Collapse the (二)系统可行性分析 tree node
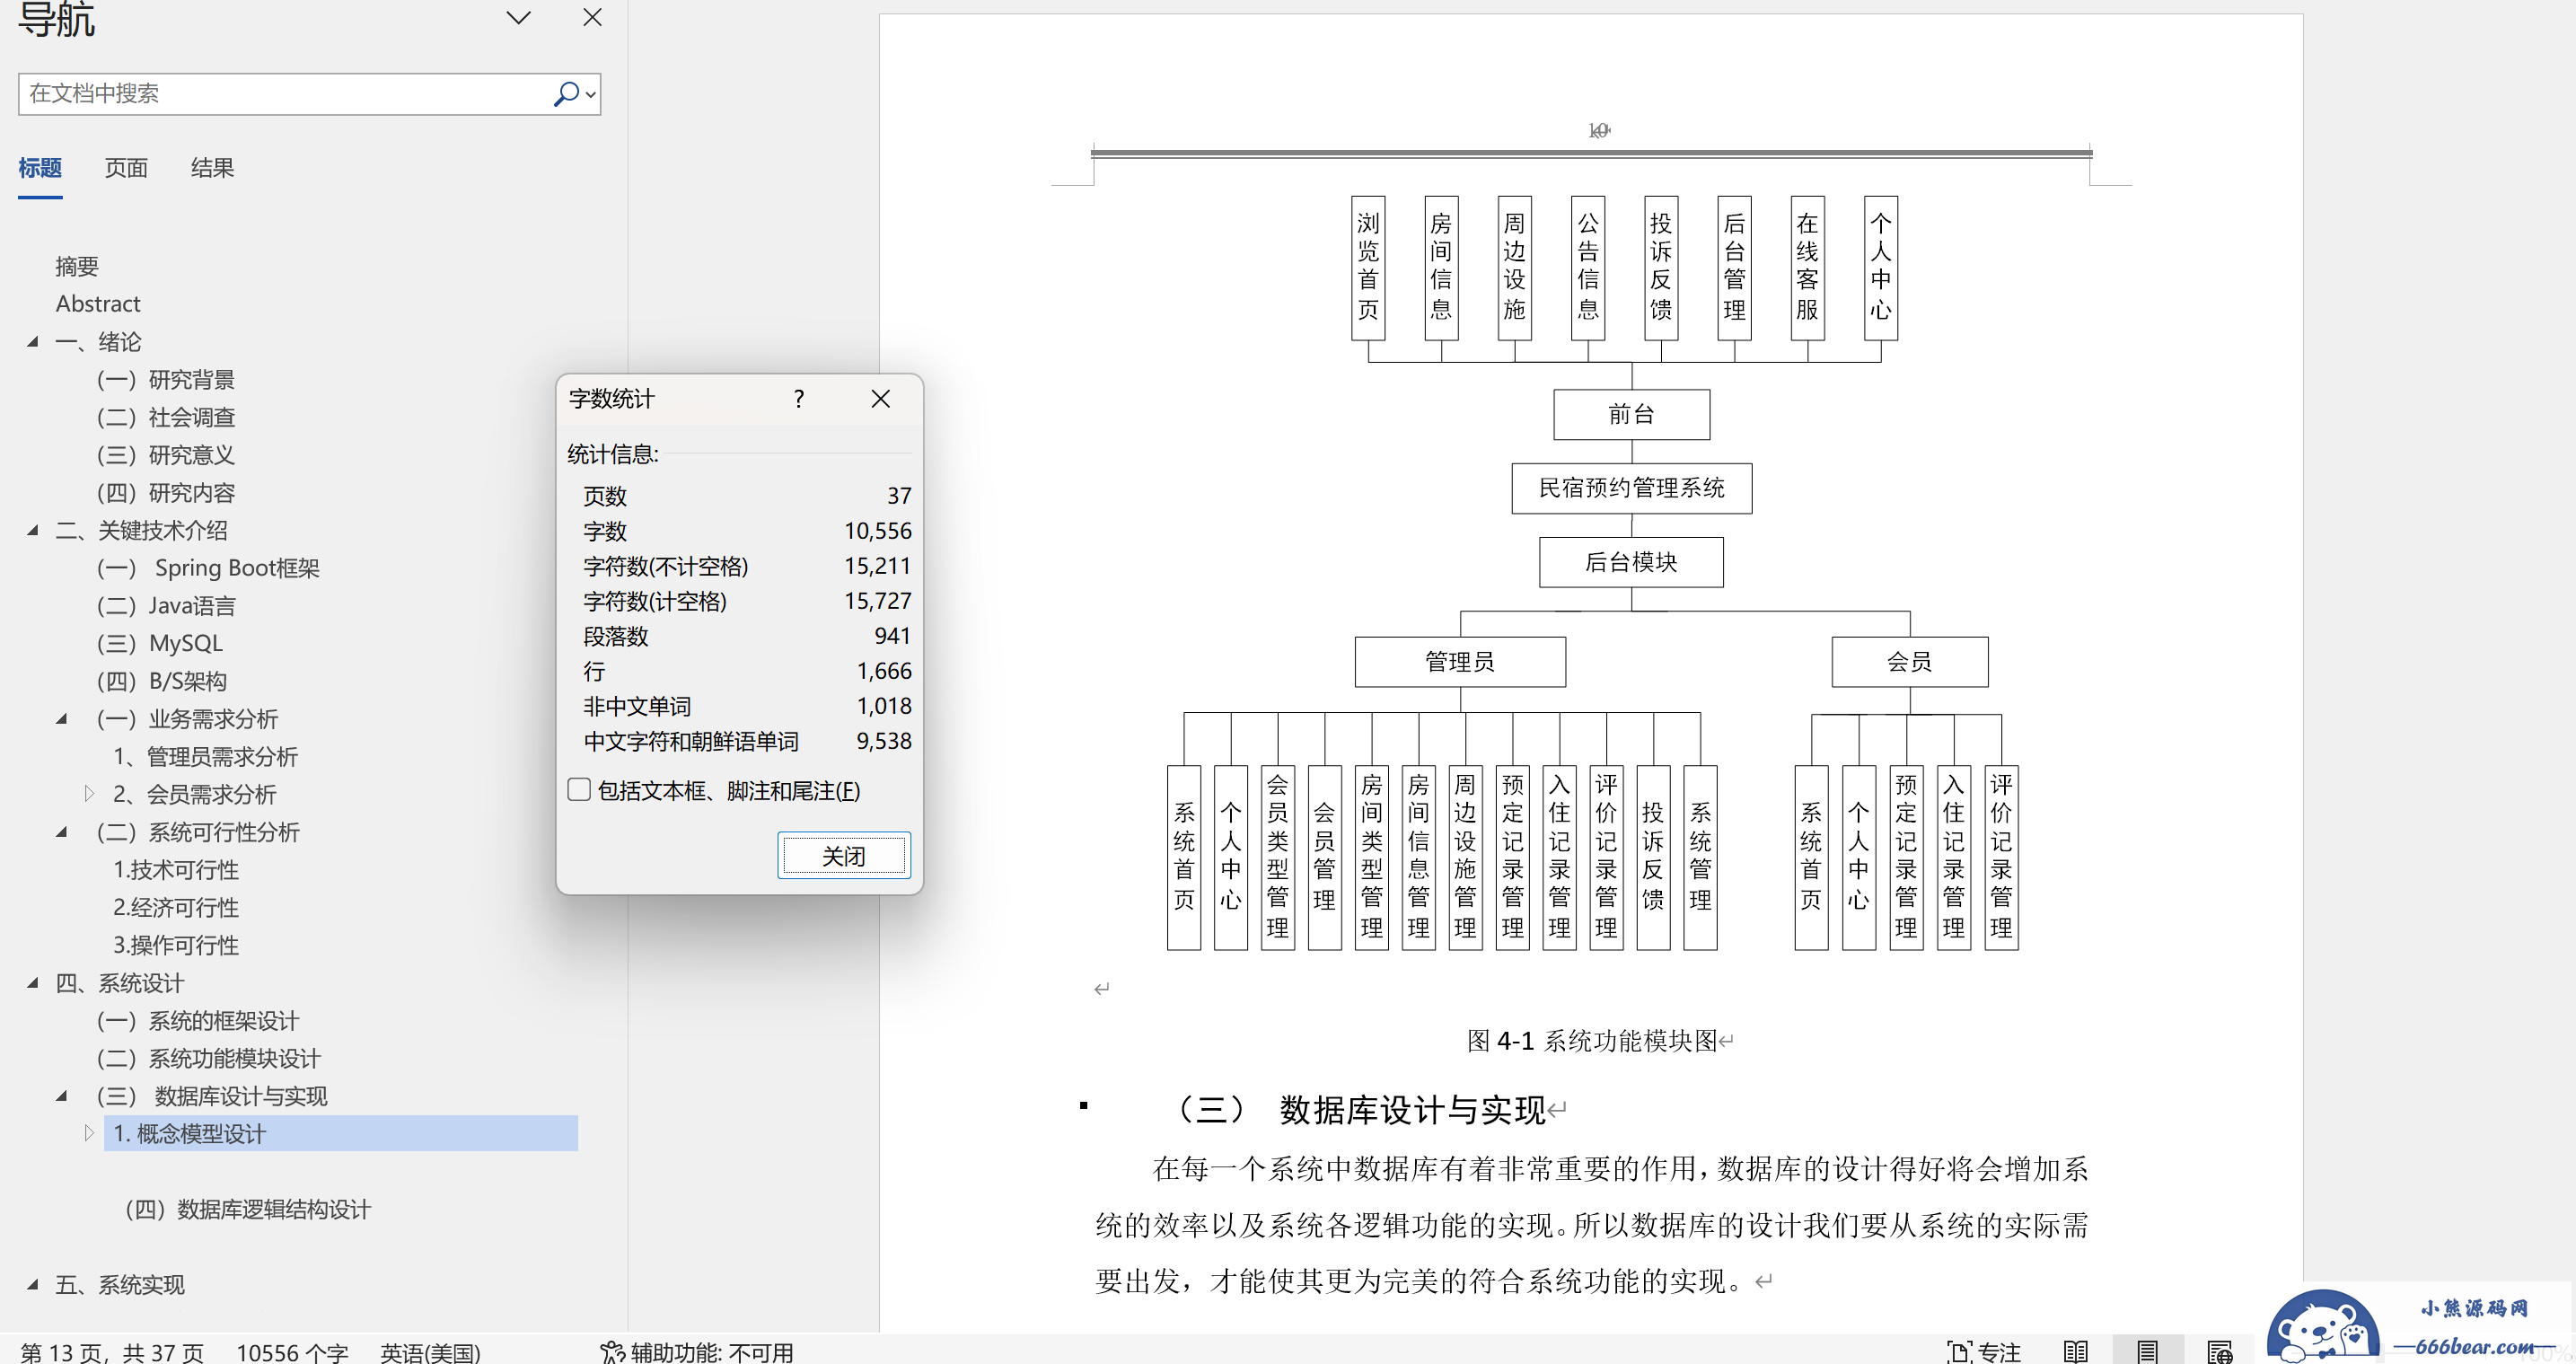2576x1364 pixels. (x=62, y=832)
